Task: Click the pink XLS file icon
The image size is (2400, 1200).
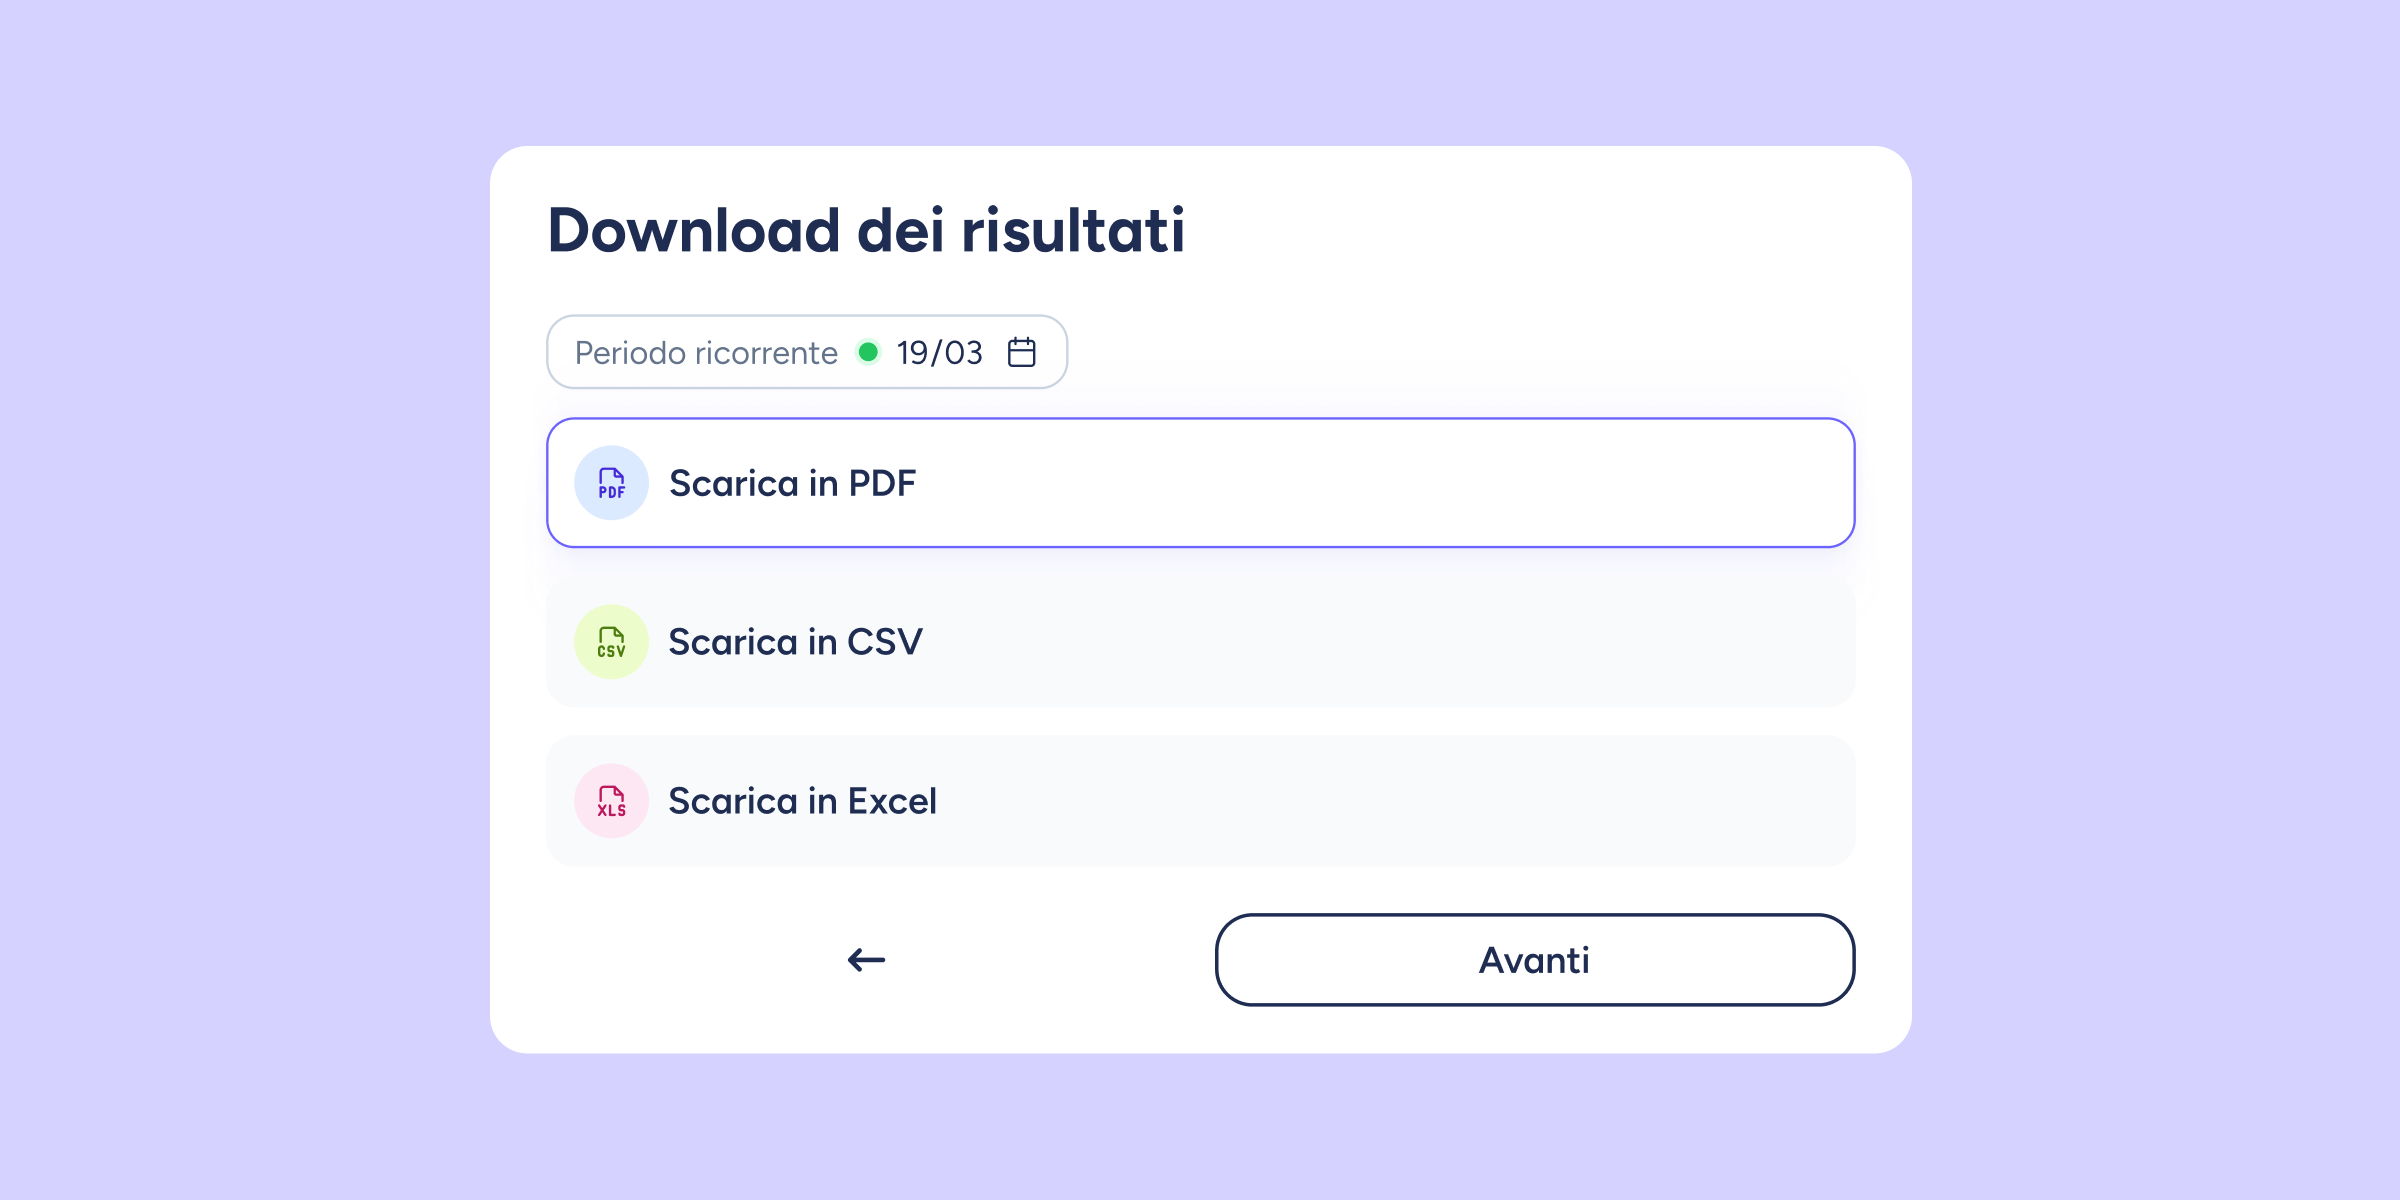Action: pyautogui.click(x=611, y=801)
